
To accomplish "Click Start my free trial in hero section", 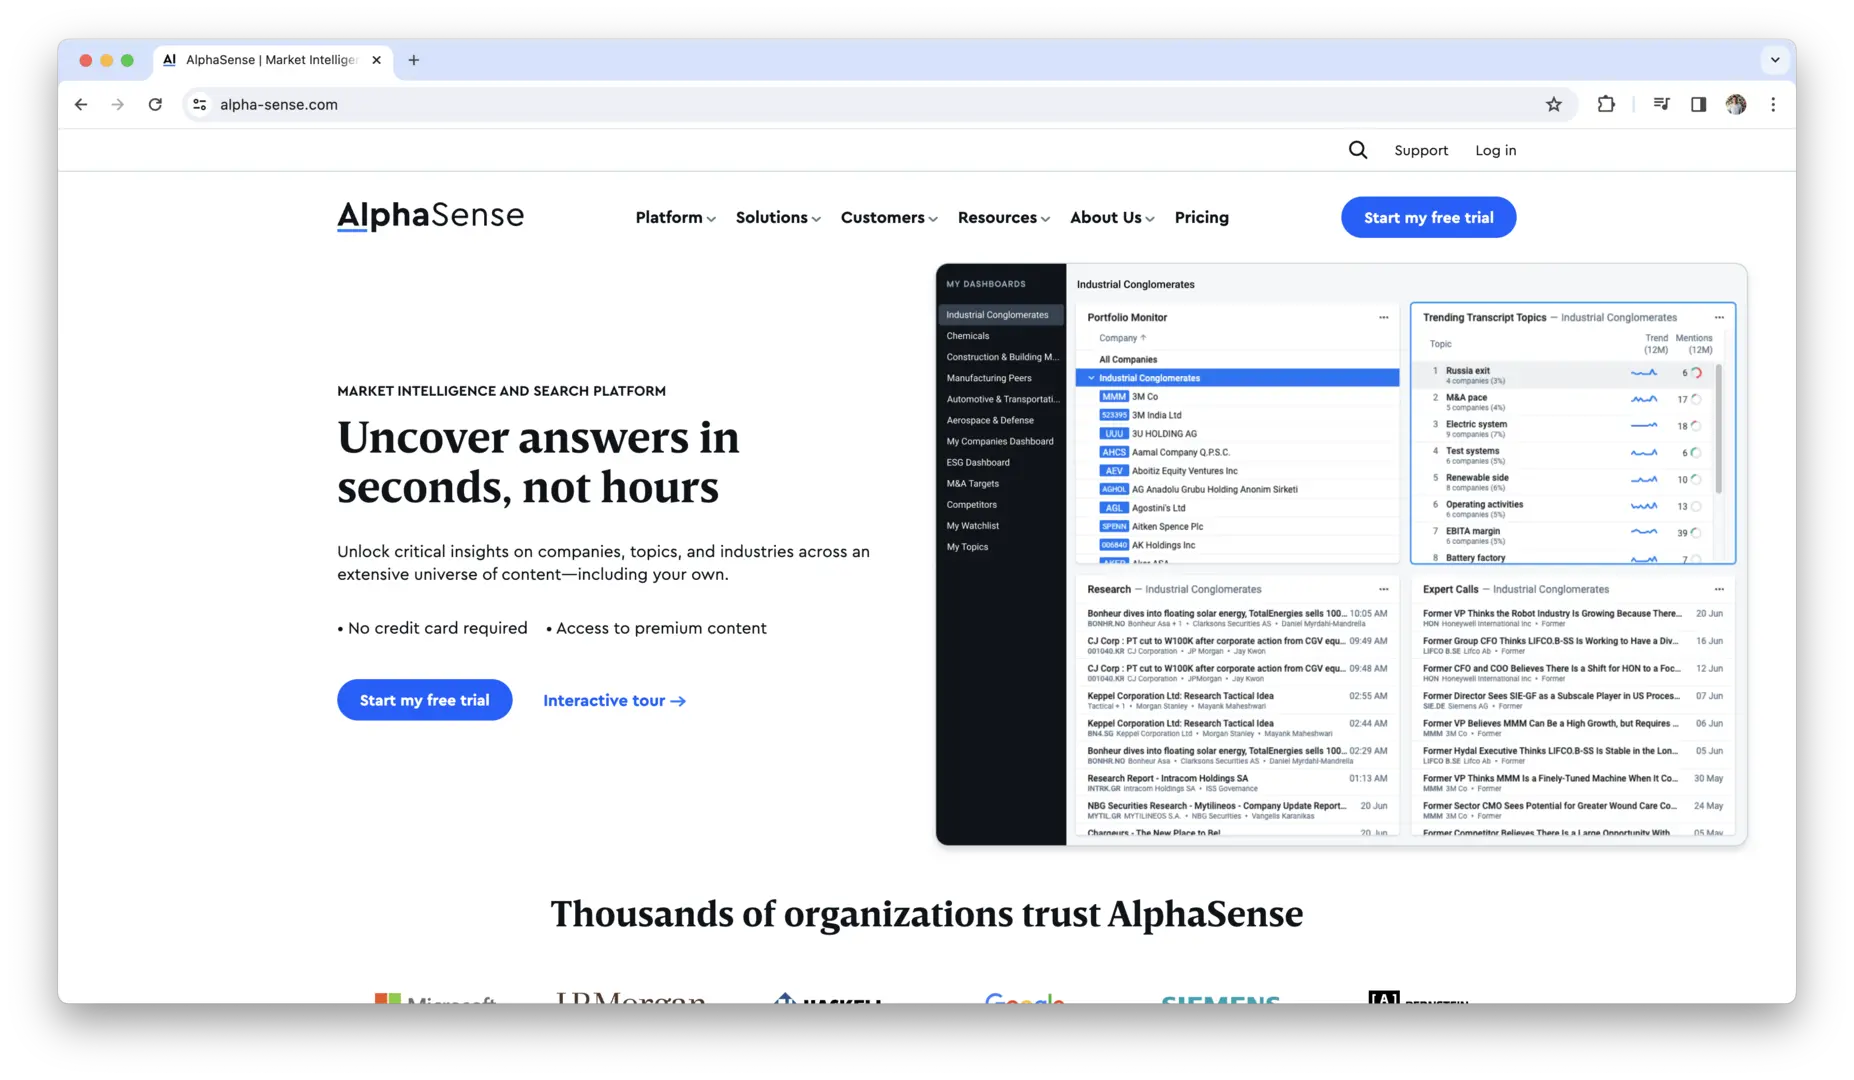I will click(424, 700).
